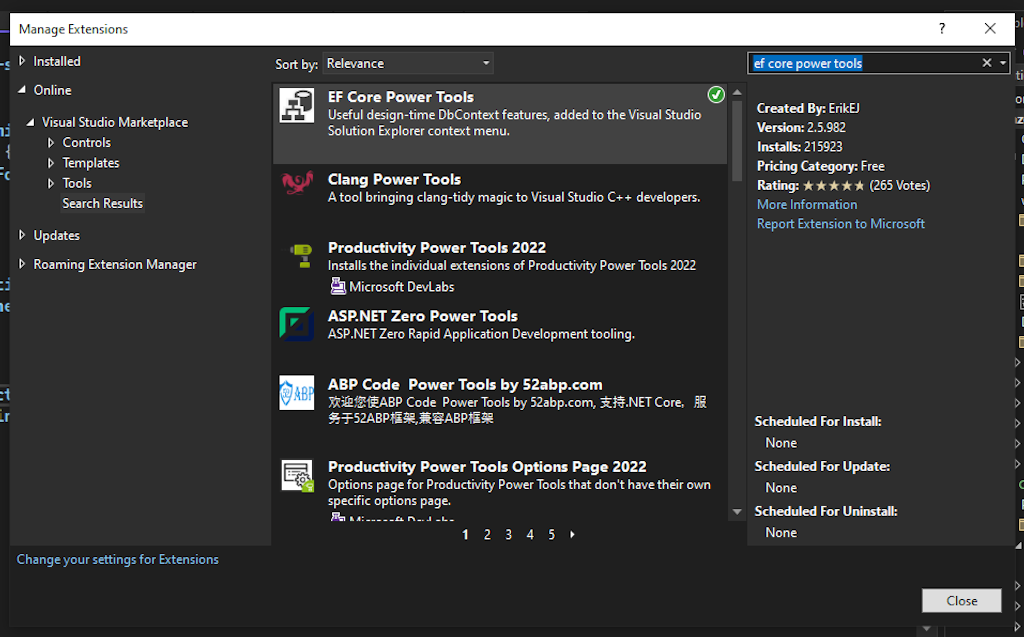The height and width of the screenshot is (637, 1024).
Task: Select the Search Results tree item
Action: pos(102,203)
